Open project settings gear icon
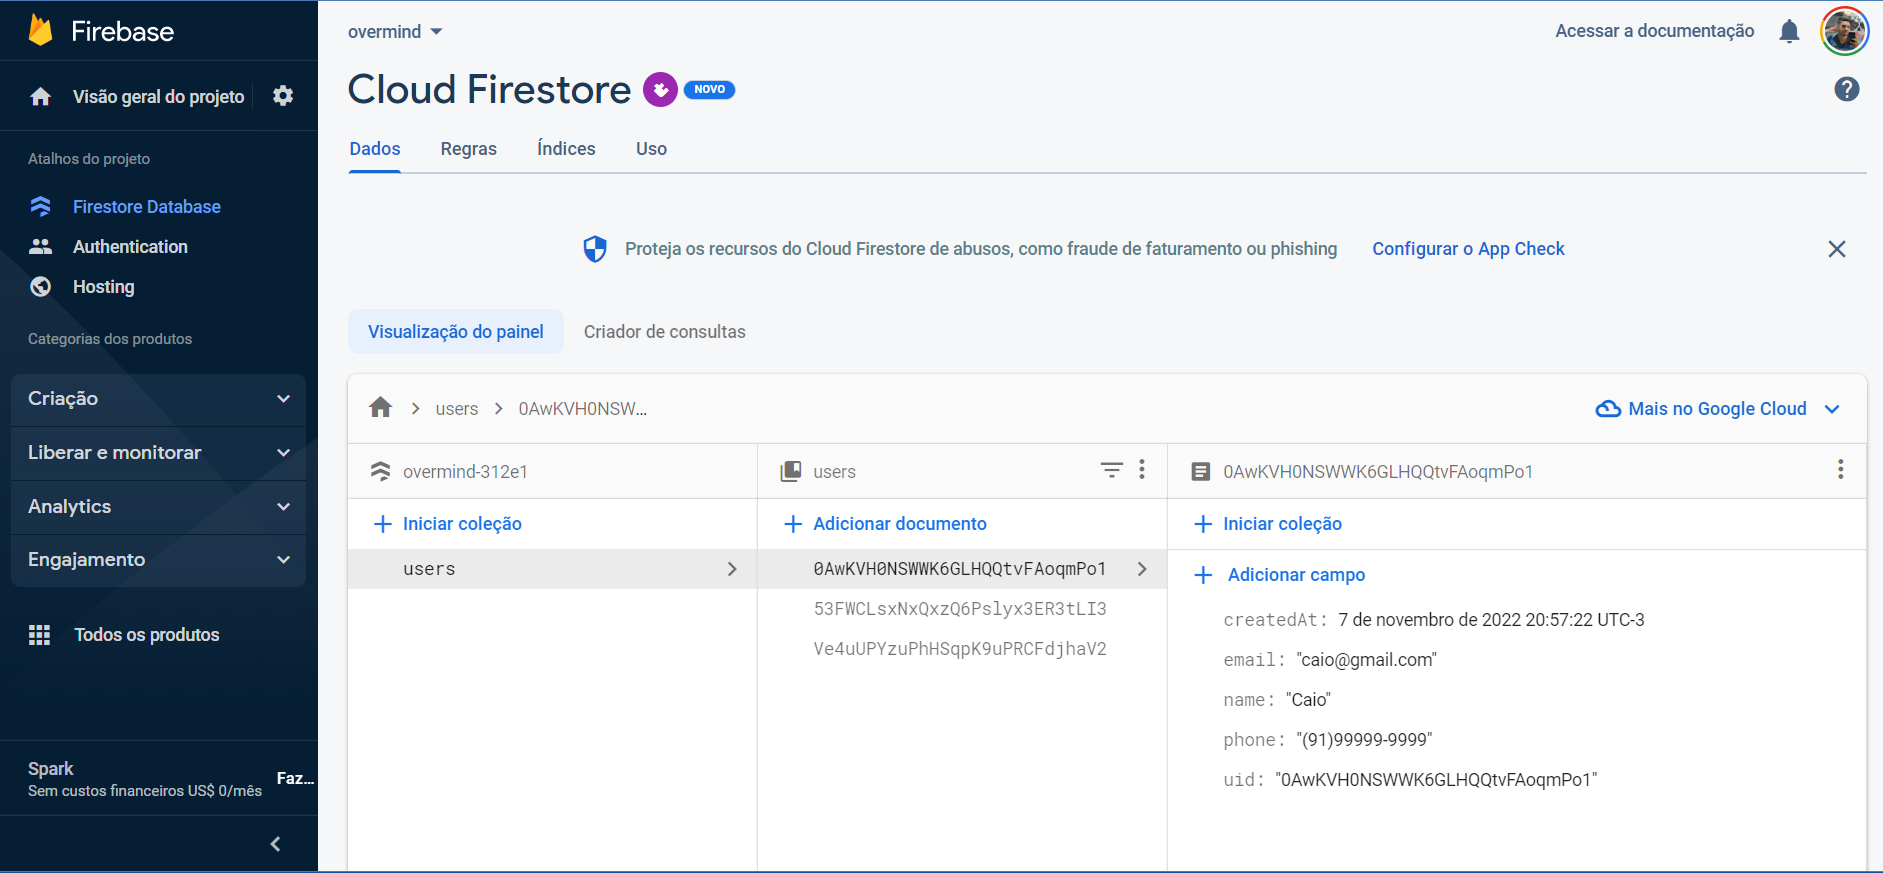Viewport: 1883px width, 873px height. point(283,96)
